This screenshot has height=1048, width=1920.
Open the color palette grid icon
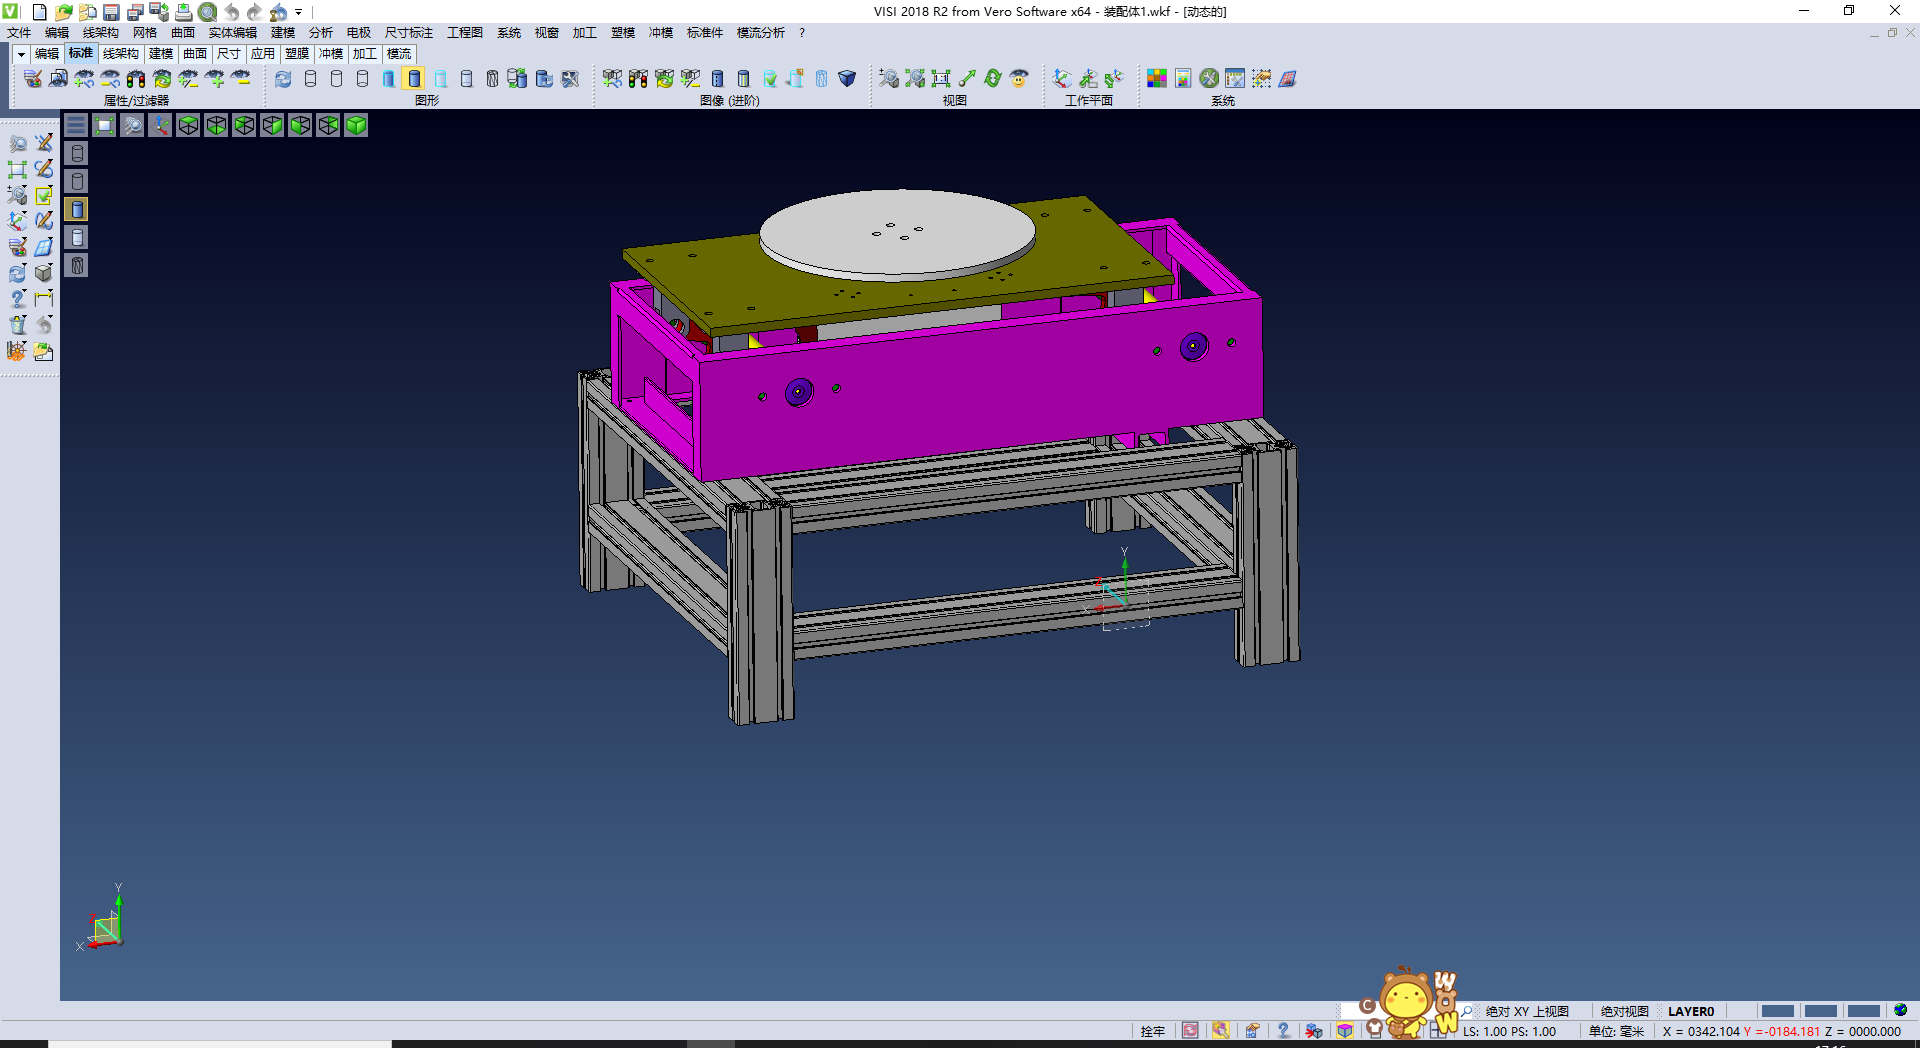tap(1157, 79)
